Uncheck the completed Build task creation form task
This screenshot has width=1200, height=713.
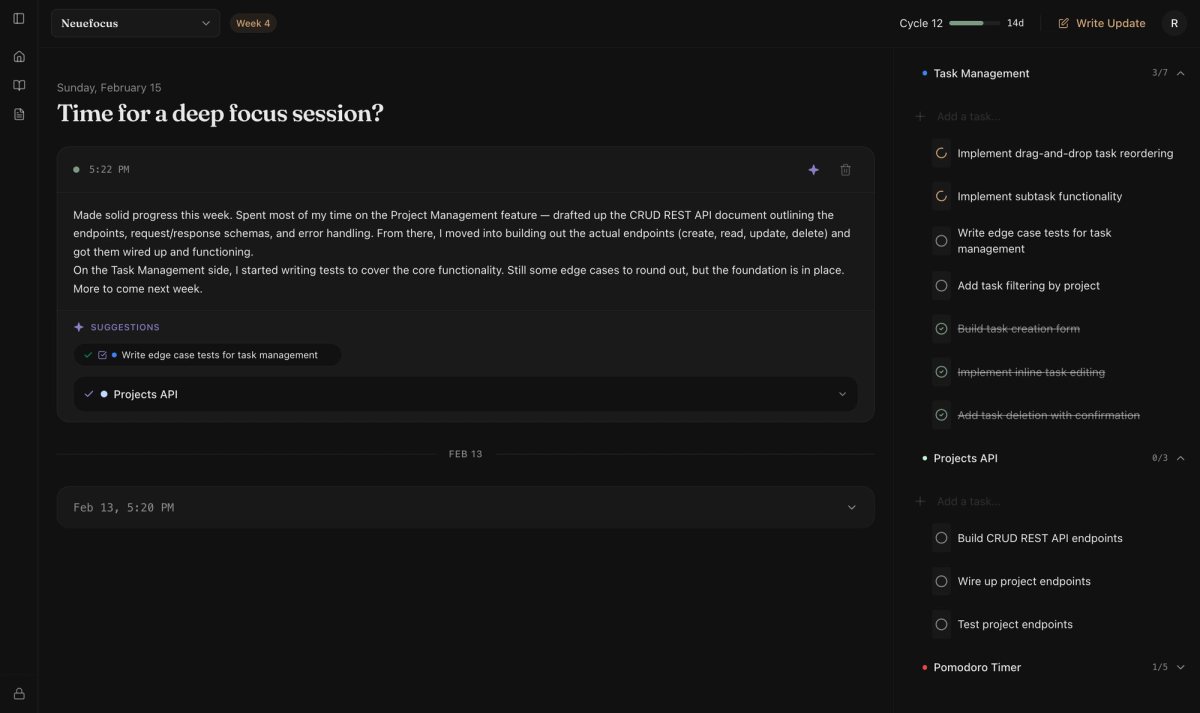click(941, 328)
